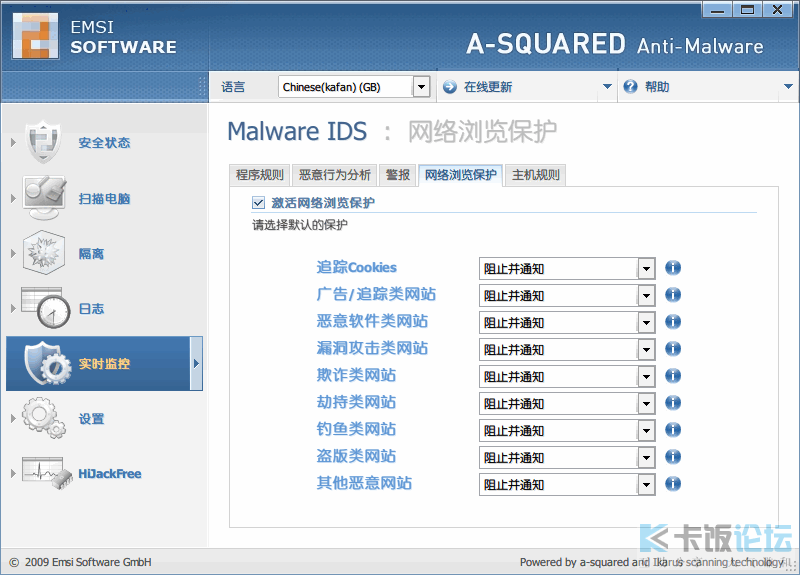Switch to the 恶意行为分析 tab
The image size is (800, 575).
pyautogui.click(x=335, y=175)
